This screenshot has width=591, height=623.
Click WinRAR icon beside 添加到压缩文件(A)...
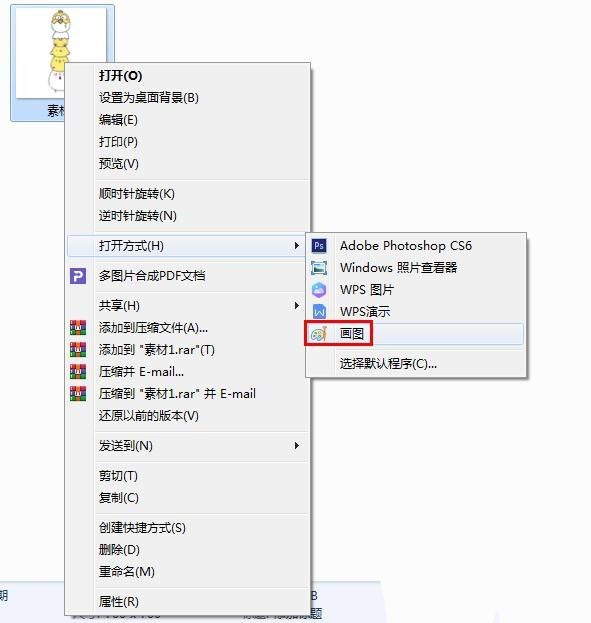coord(78,327)
